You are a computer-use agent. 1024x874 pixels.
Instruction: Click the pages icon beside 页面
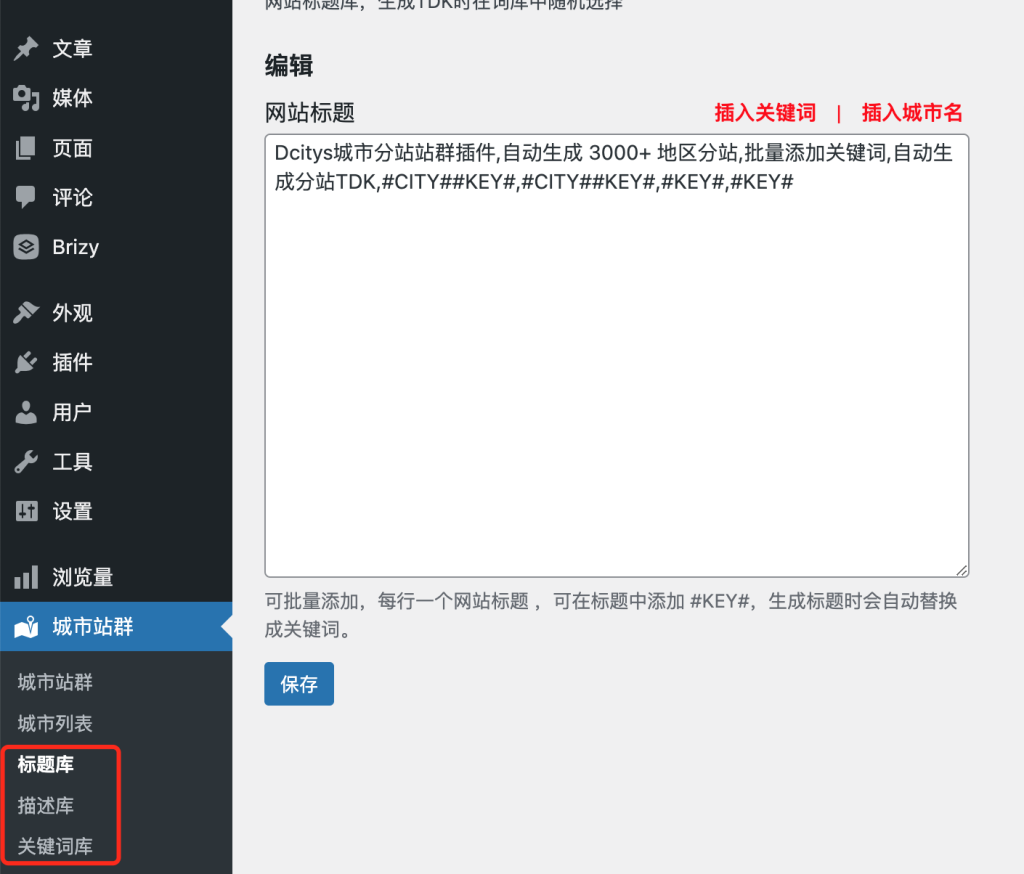click(26, 148)
